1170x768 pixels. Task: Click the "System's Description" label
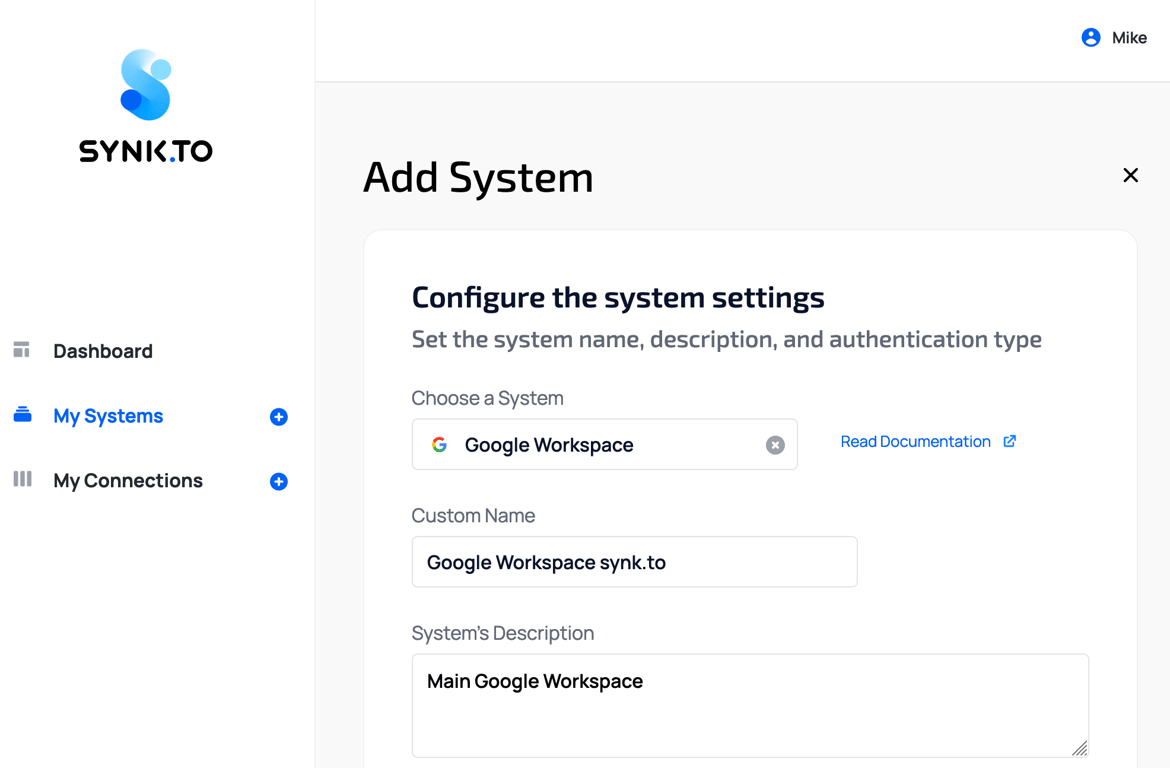pos(503,633)
